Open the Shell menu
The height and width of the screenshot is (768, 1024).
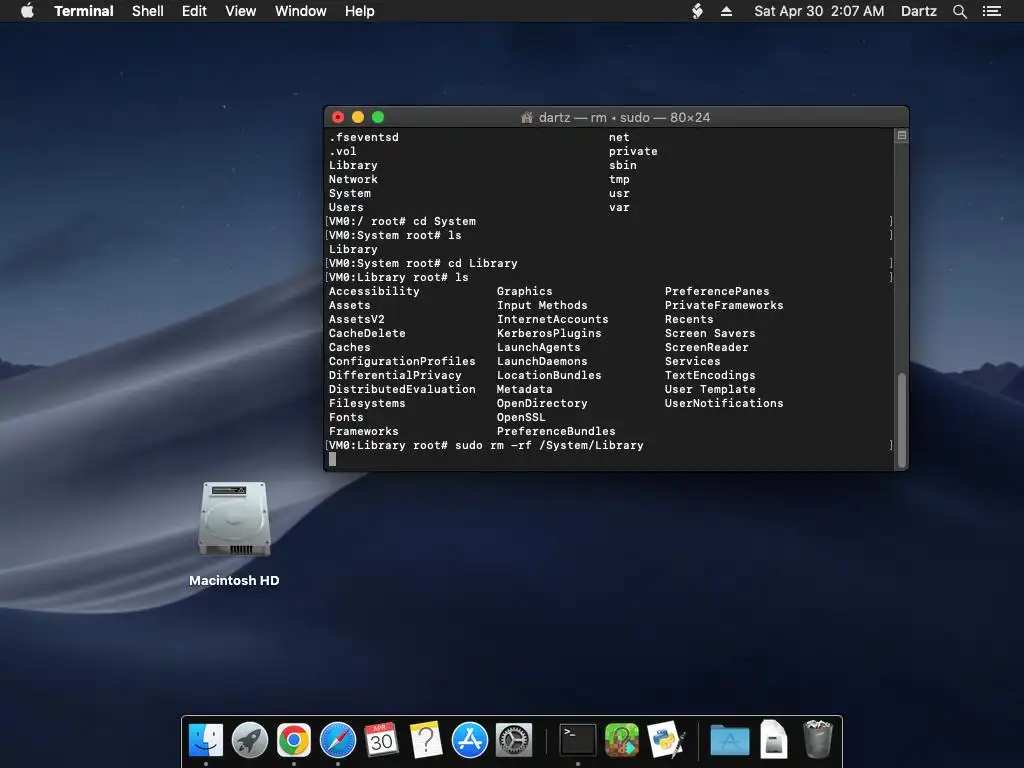coord(148,11)
